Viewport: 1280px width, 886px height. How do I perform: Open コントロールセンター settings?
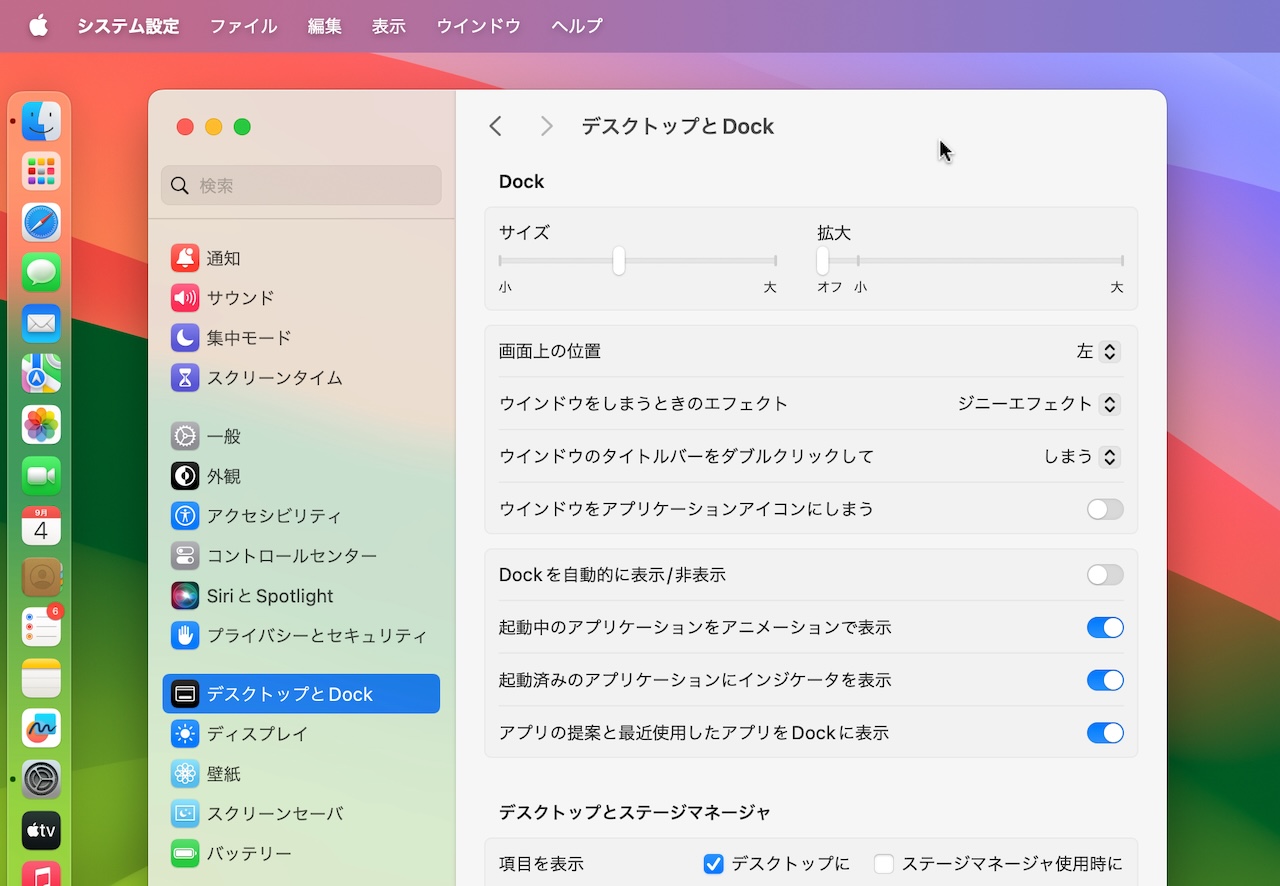pyautogui.click(x=301, y=556)
